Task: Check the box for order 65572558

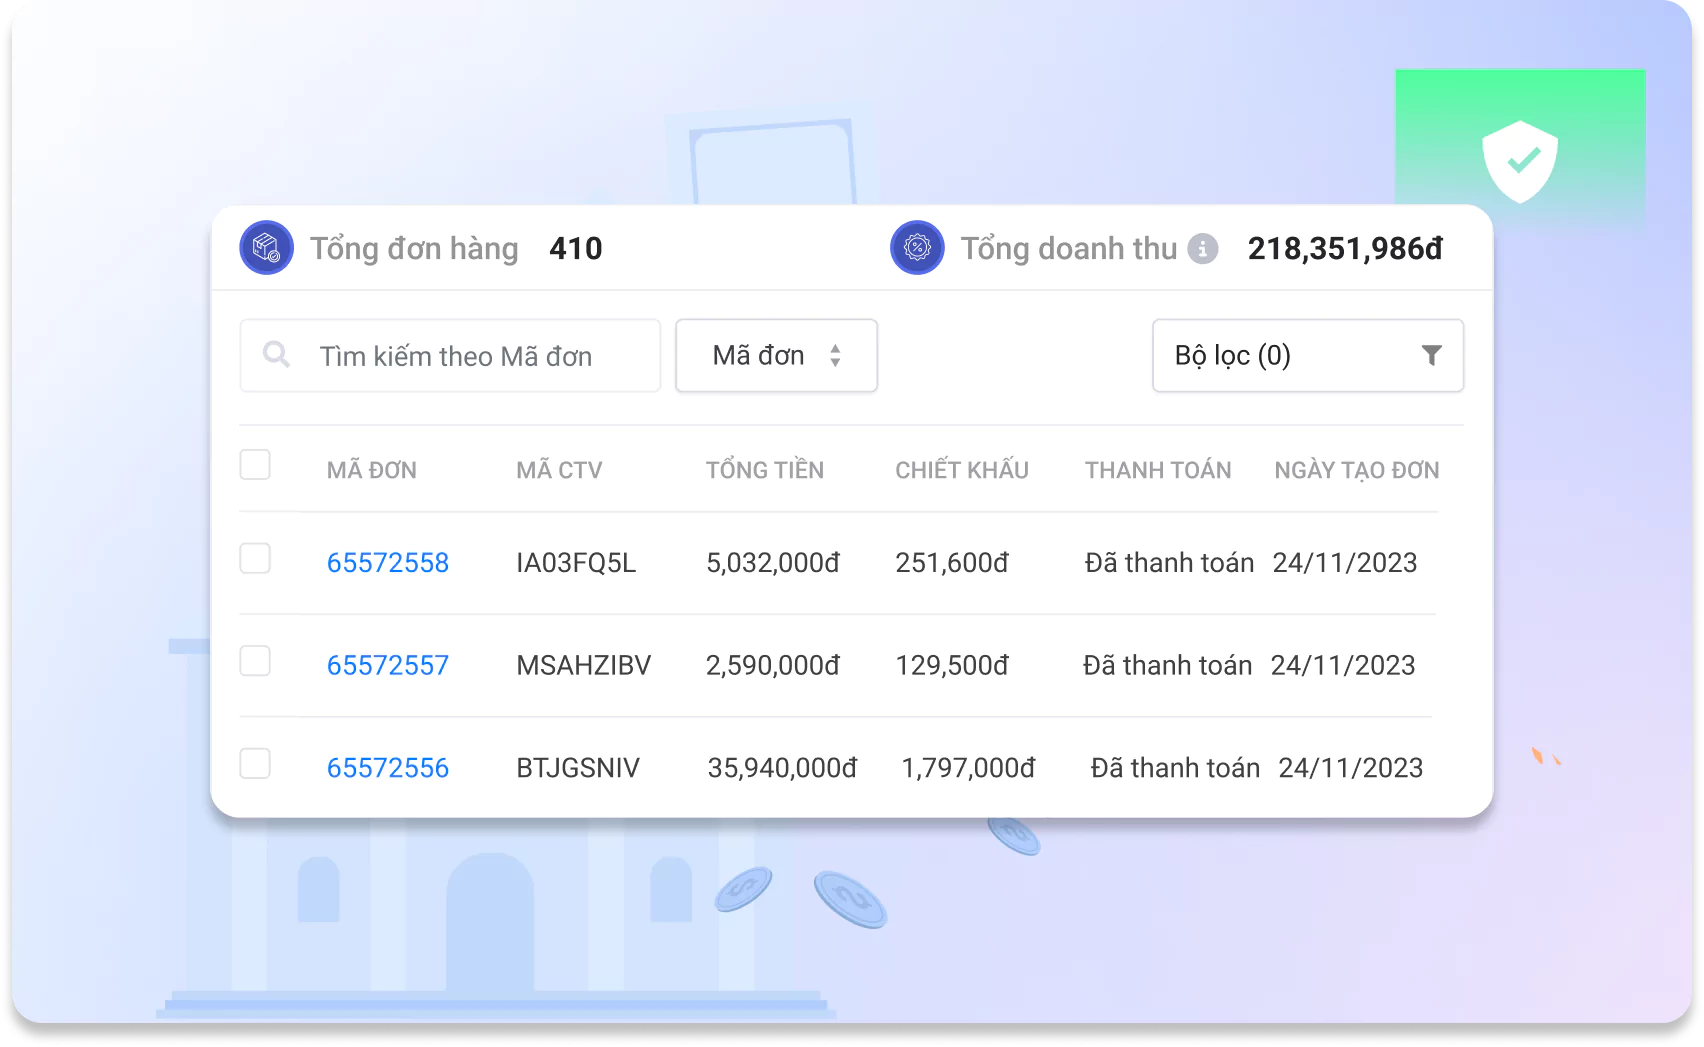Action: [255, 558]
